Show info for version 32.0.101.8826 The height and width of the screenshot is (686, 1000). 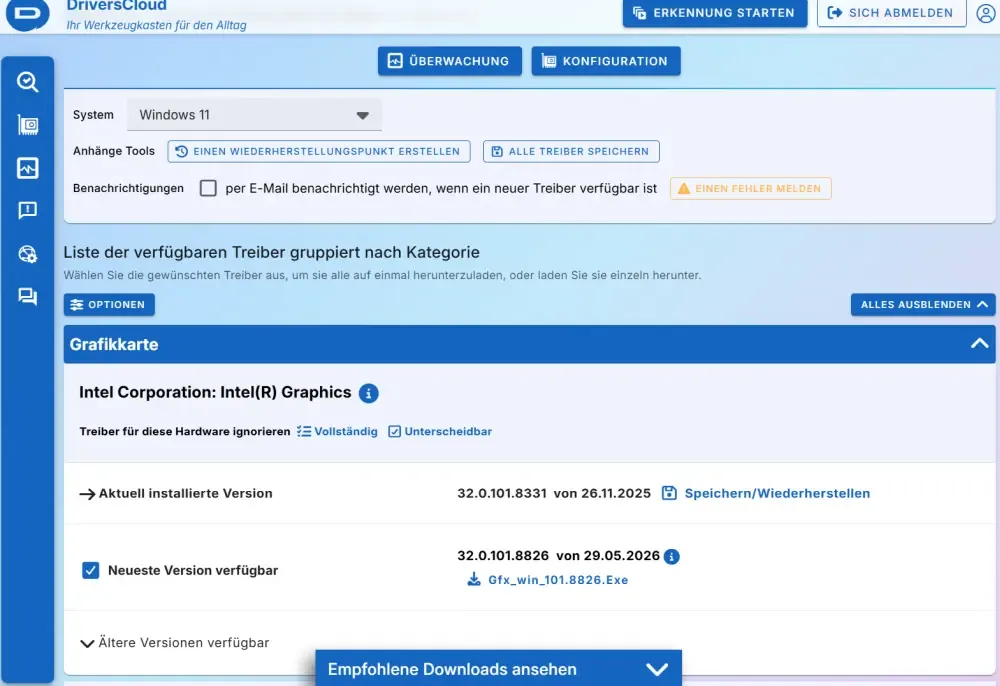coord(672,557)
